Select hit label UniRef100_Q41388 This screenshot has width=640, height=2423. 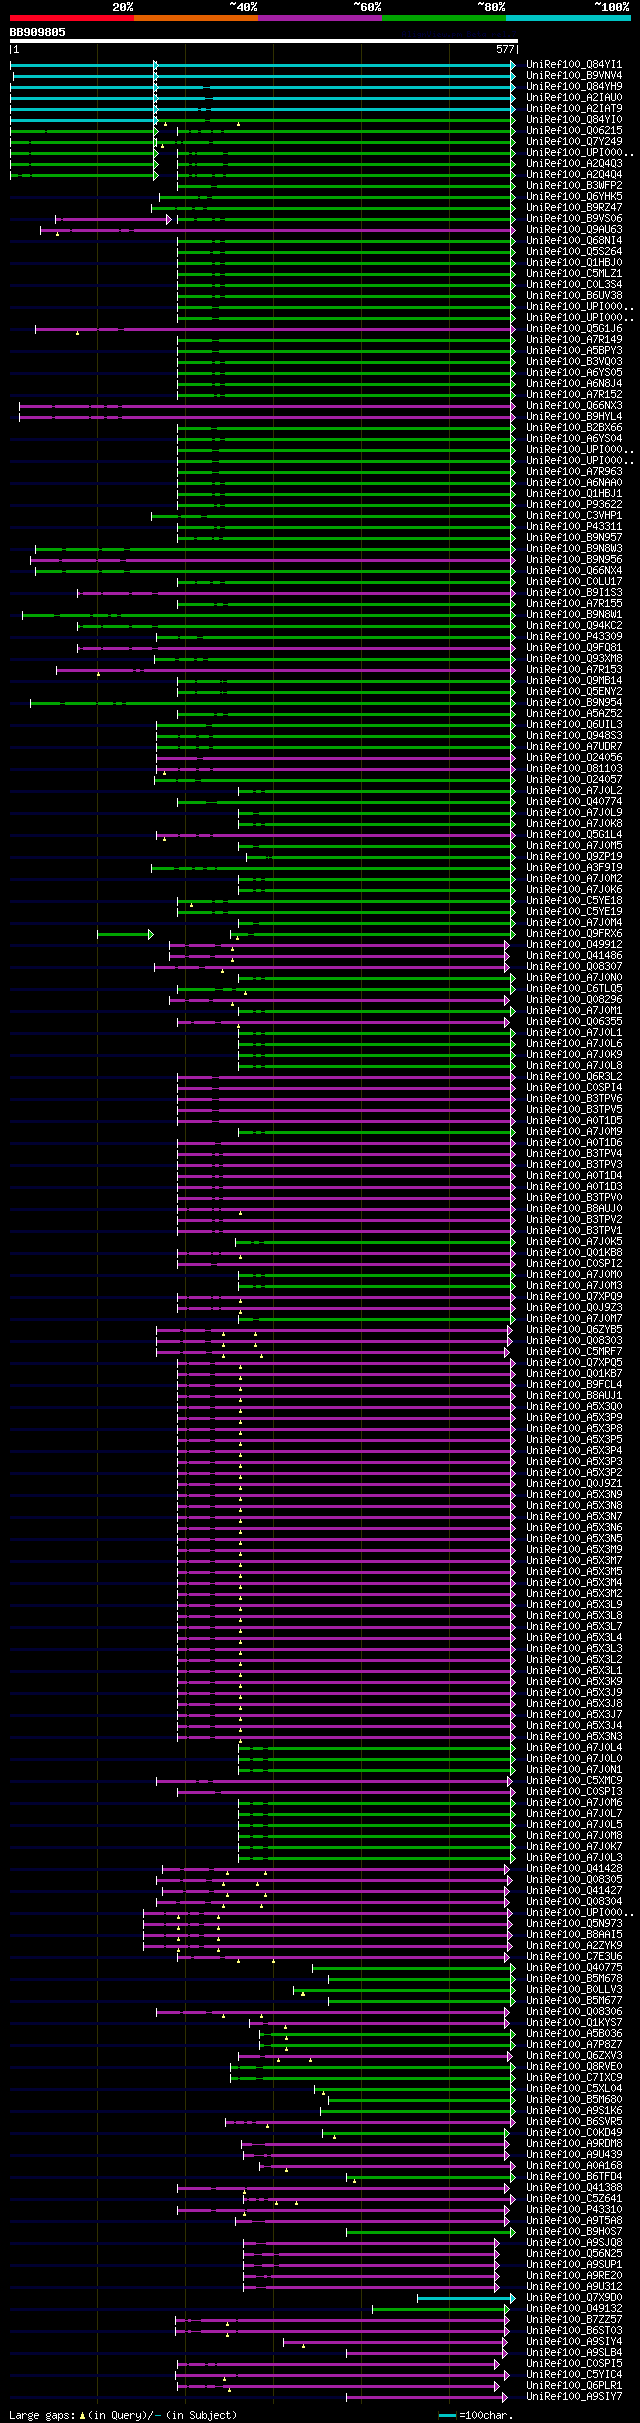tap(574, 2187)
